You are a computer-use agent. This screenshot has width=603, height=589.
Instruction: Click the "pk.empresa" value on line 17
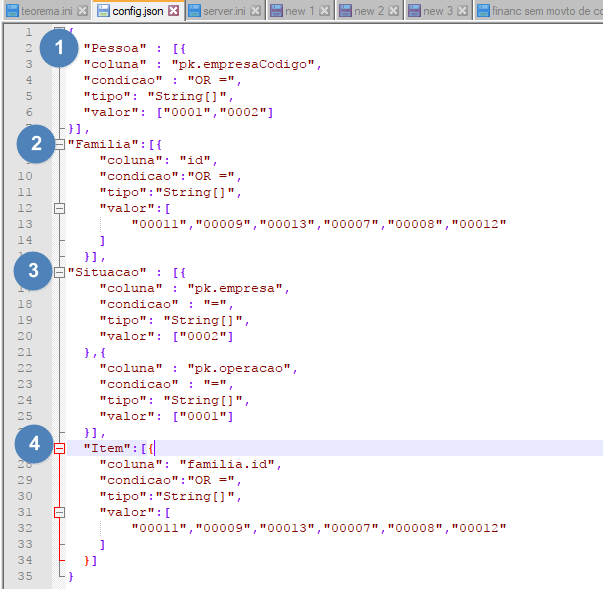[235, 288]
